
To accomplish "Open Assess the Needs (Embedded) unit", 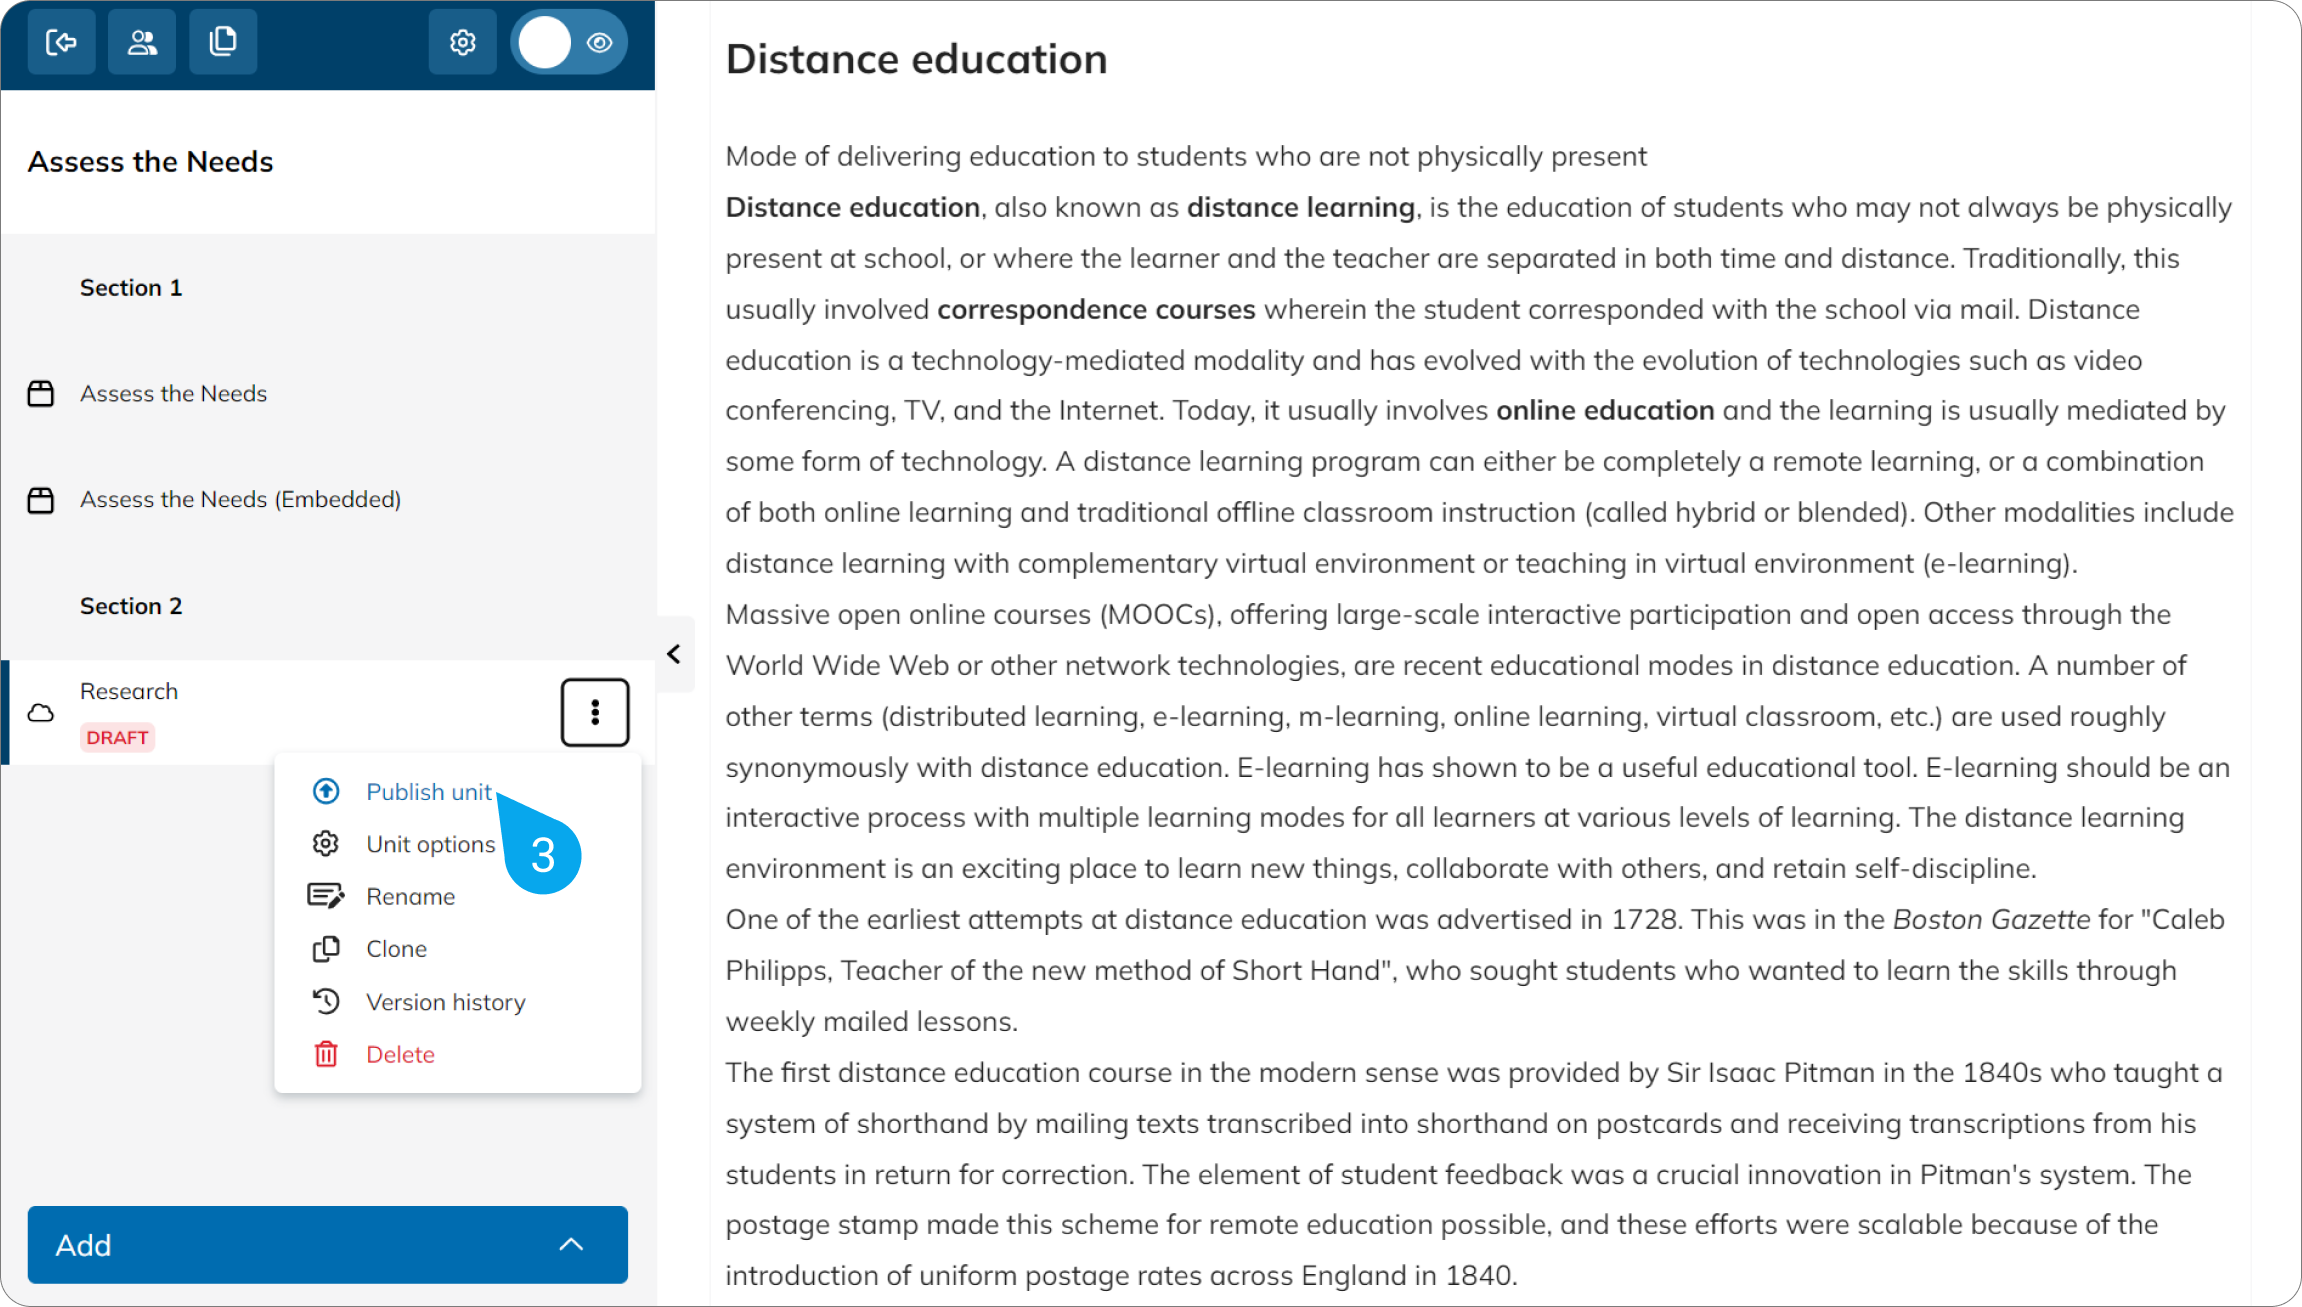I will (240, 500).
